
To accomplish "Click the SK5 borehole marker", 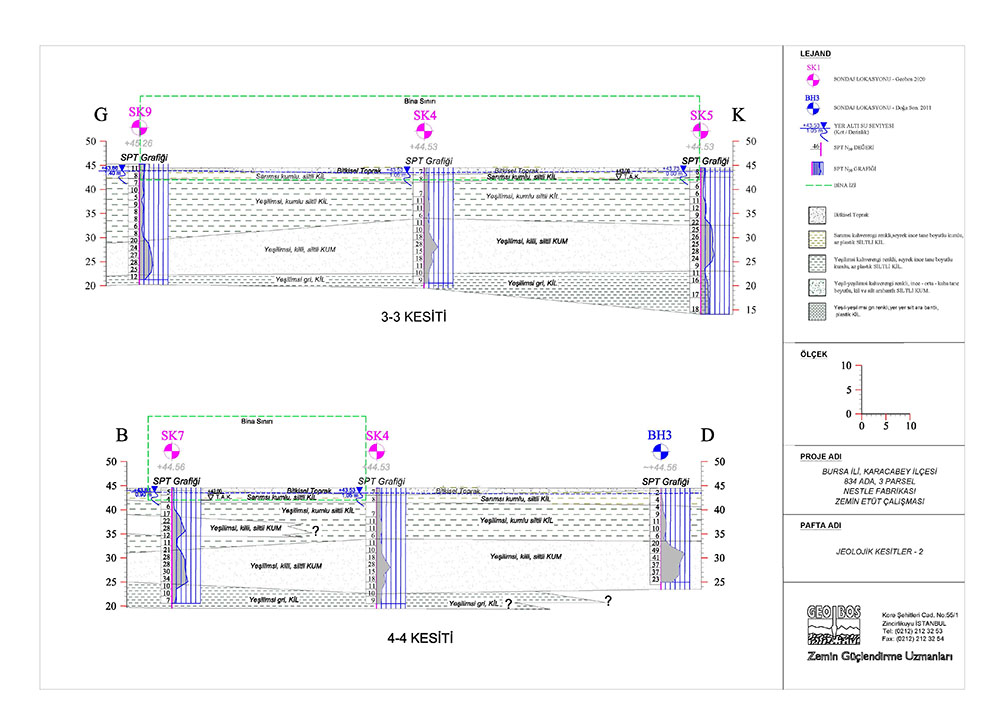I will point(702,133).
